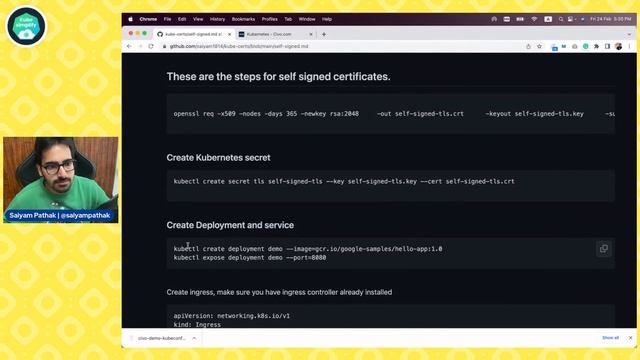Viewport: 640px width, 360px height.
Task: Open the Help menu
Action: point(327,19)
